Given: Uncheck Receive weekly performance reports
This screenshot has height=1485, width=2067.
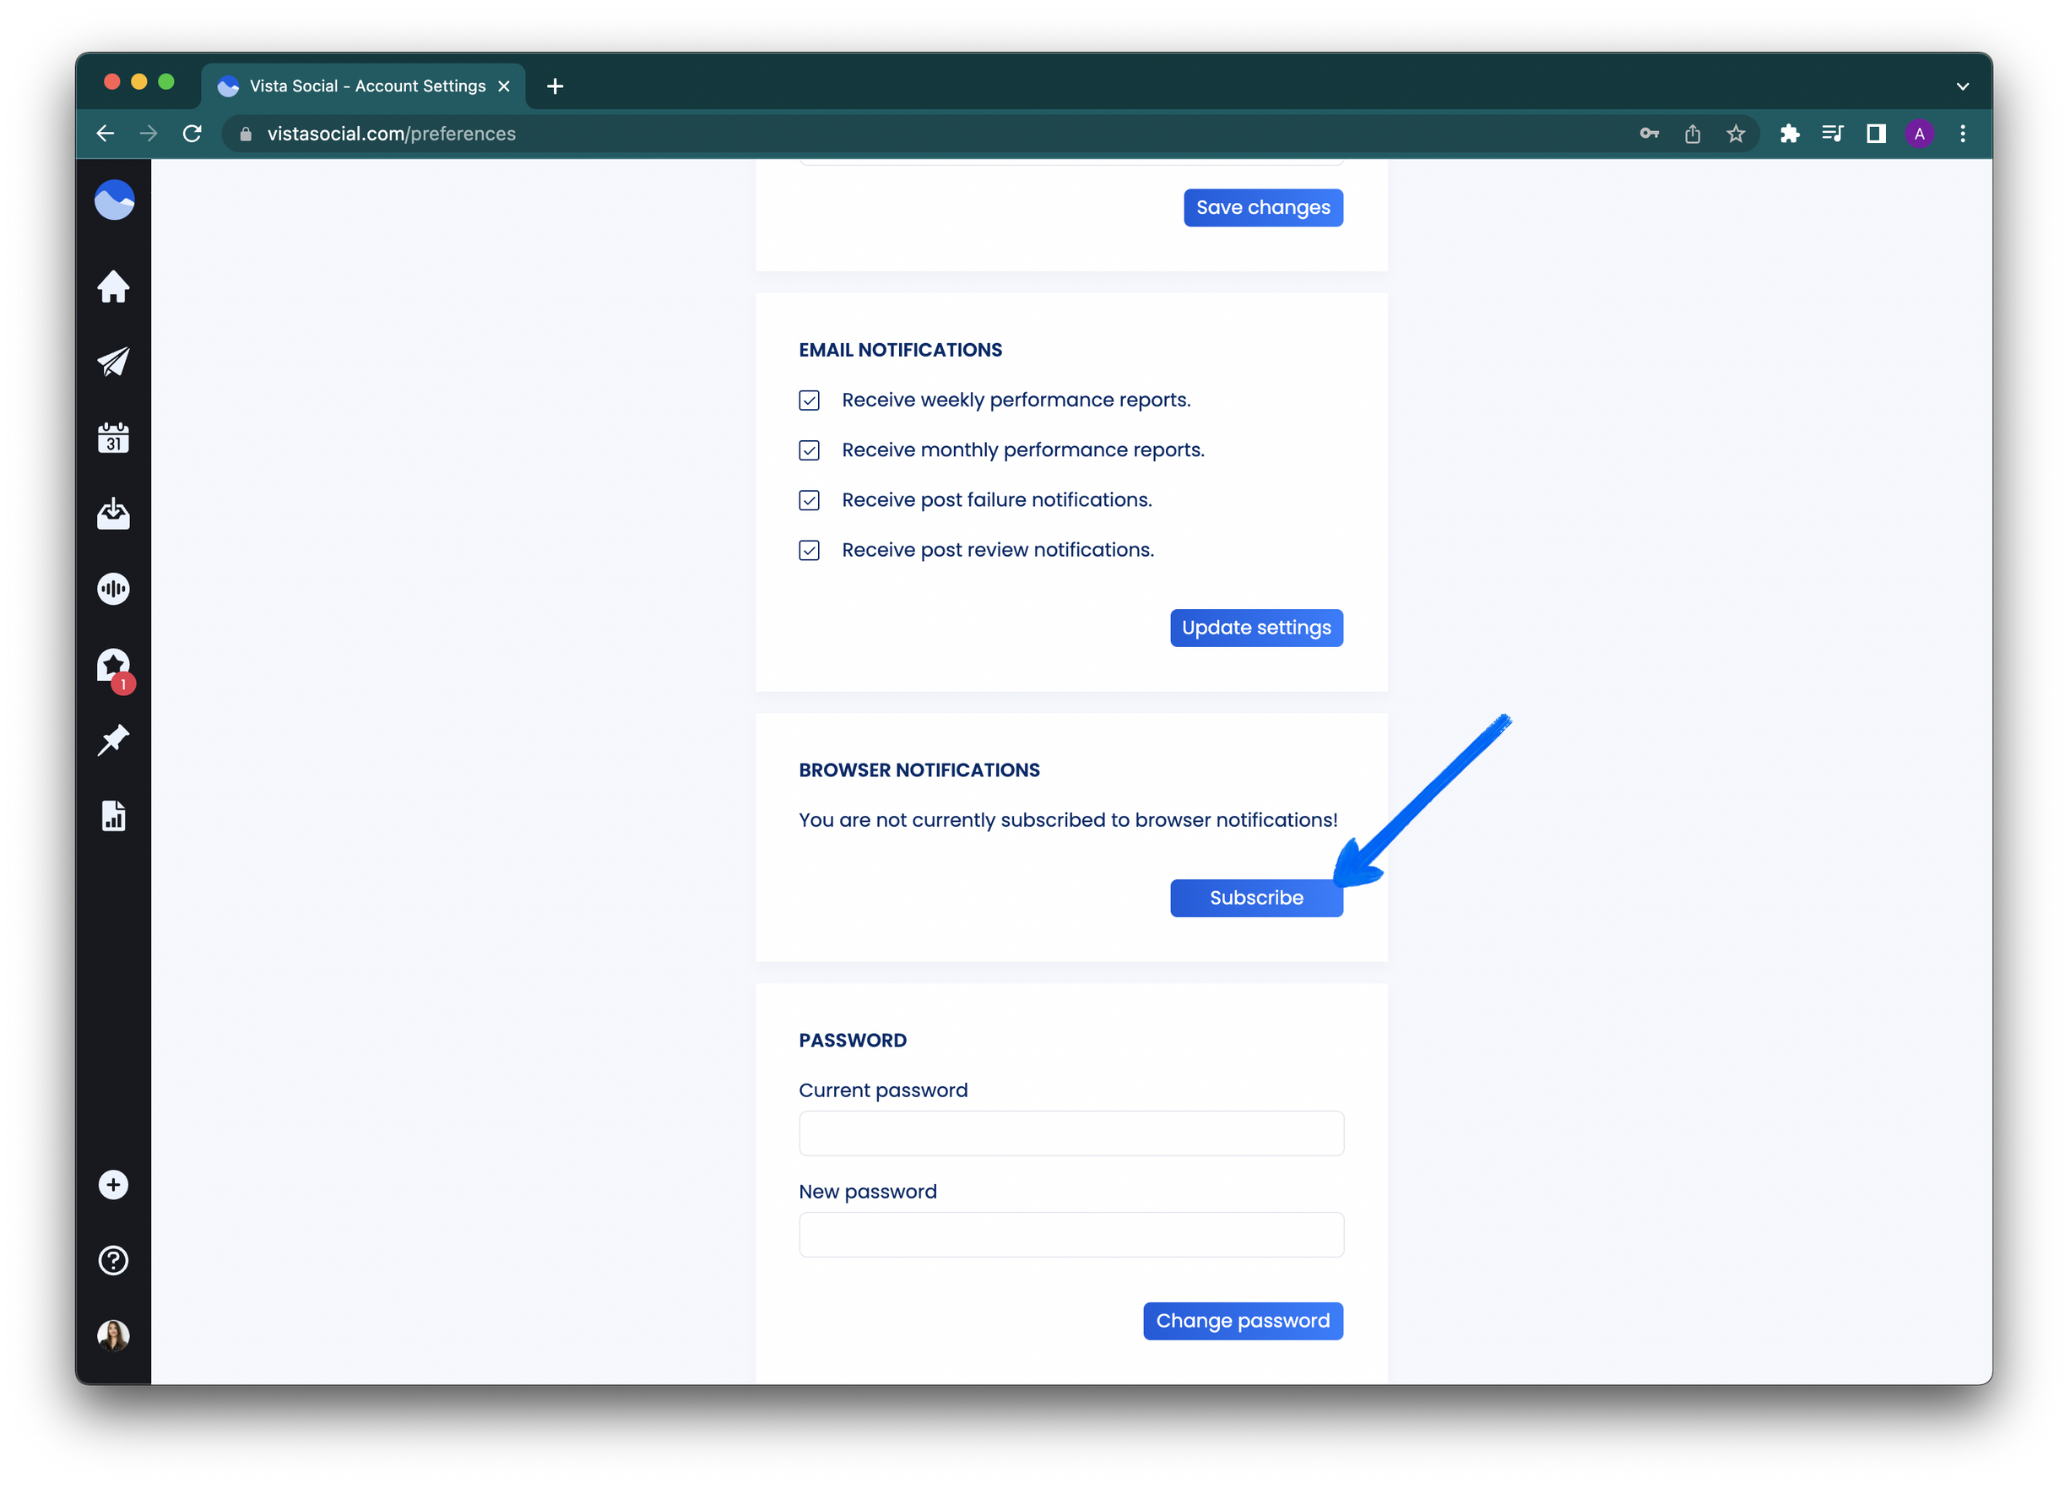Looking at the screenshot, I should coord(809,400).
